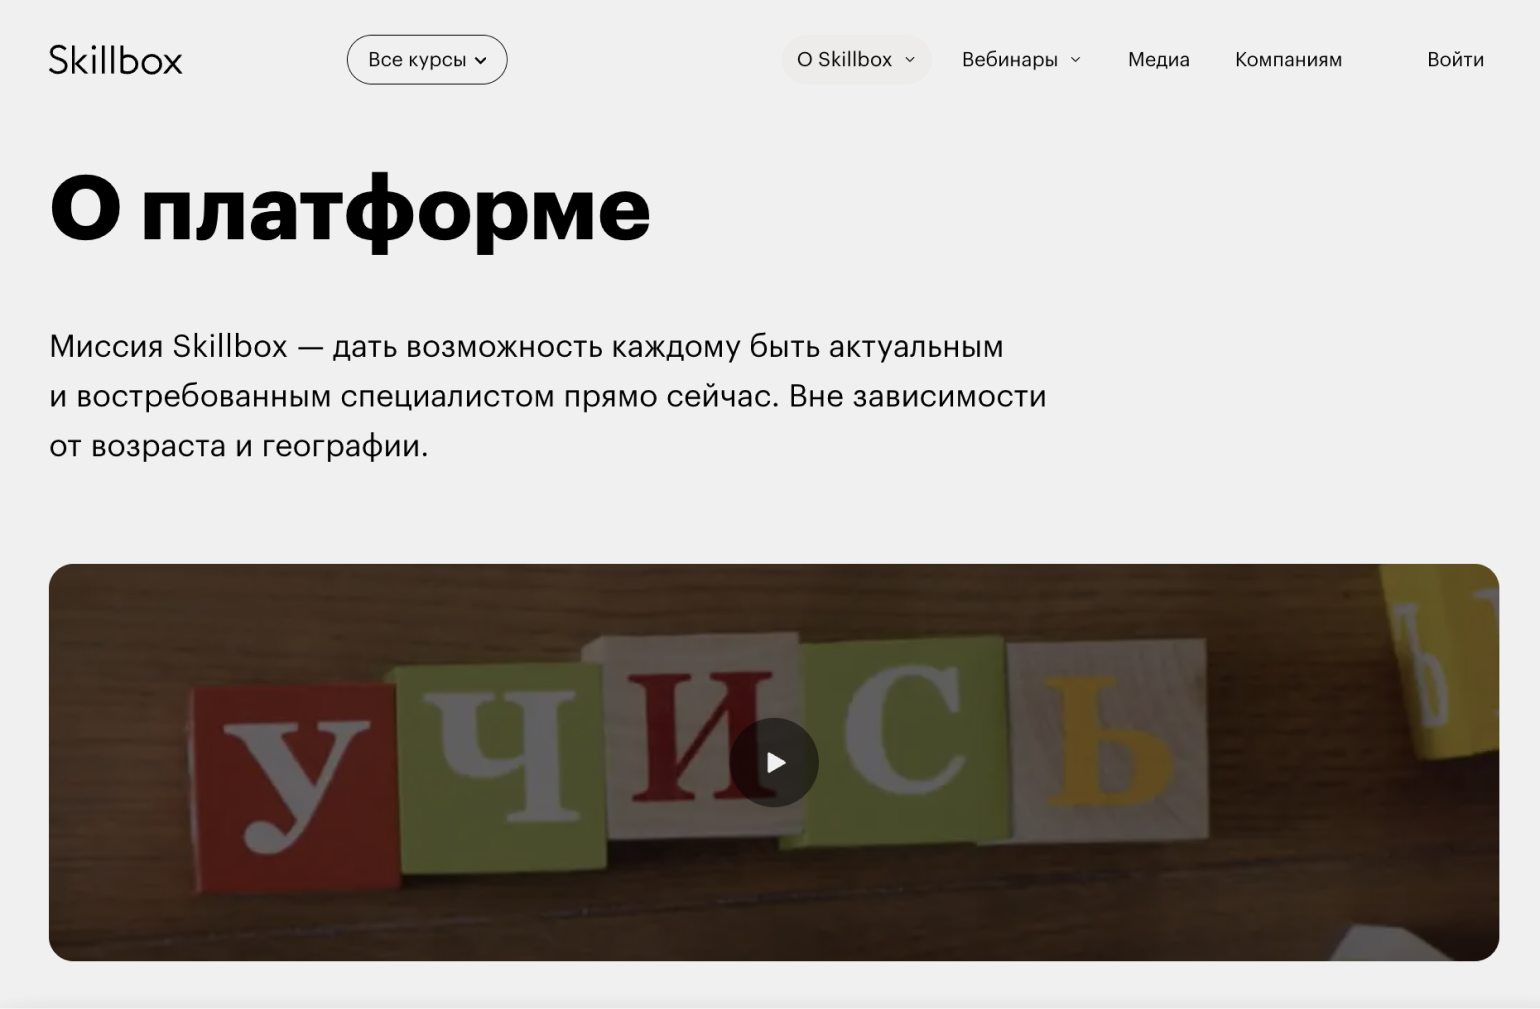Click the chevron arrow inside Все курсы
The image size is (1540, 1009).
[x=481, y=60]
